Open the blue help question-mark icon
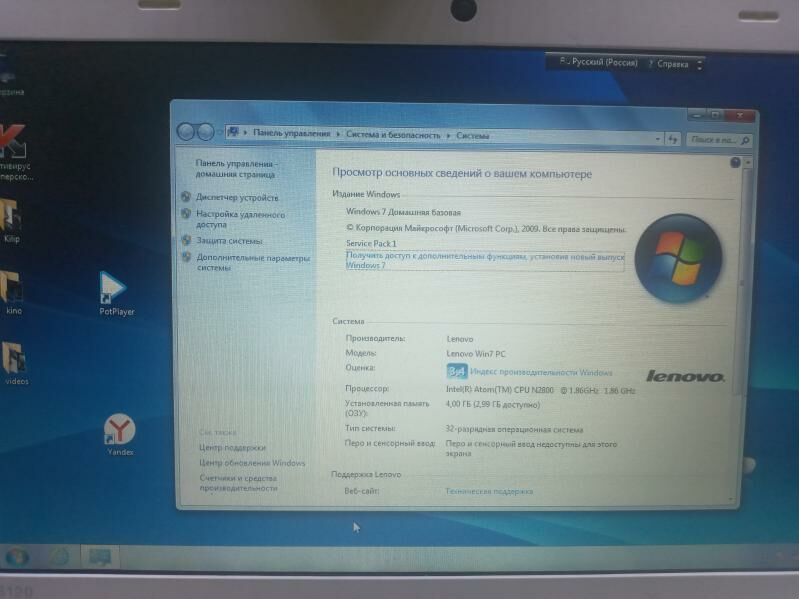Image resolution: width=799 pixels, height=599 pixels. coord(735,162)
